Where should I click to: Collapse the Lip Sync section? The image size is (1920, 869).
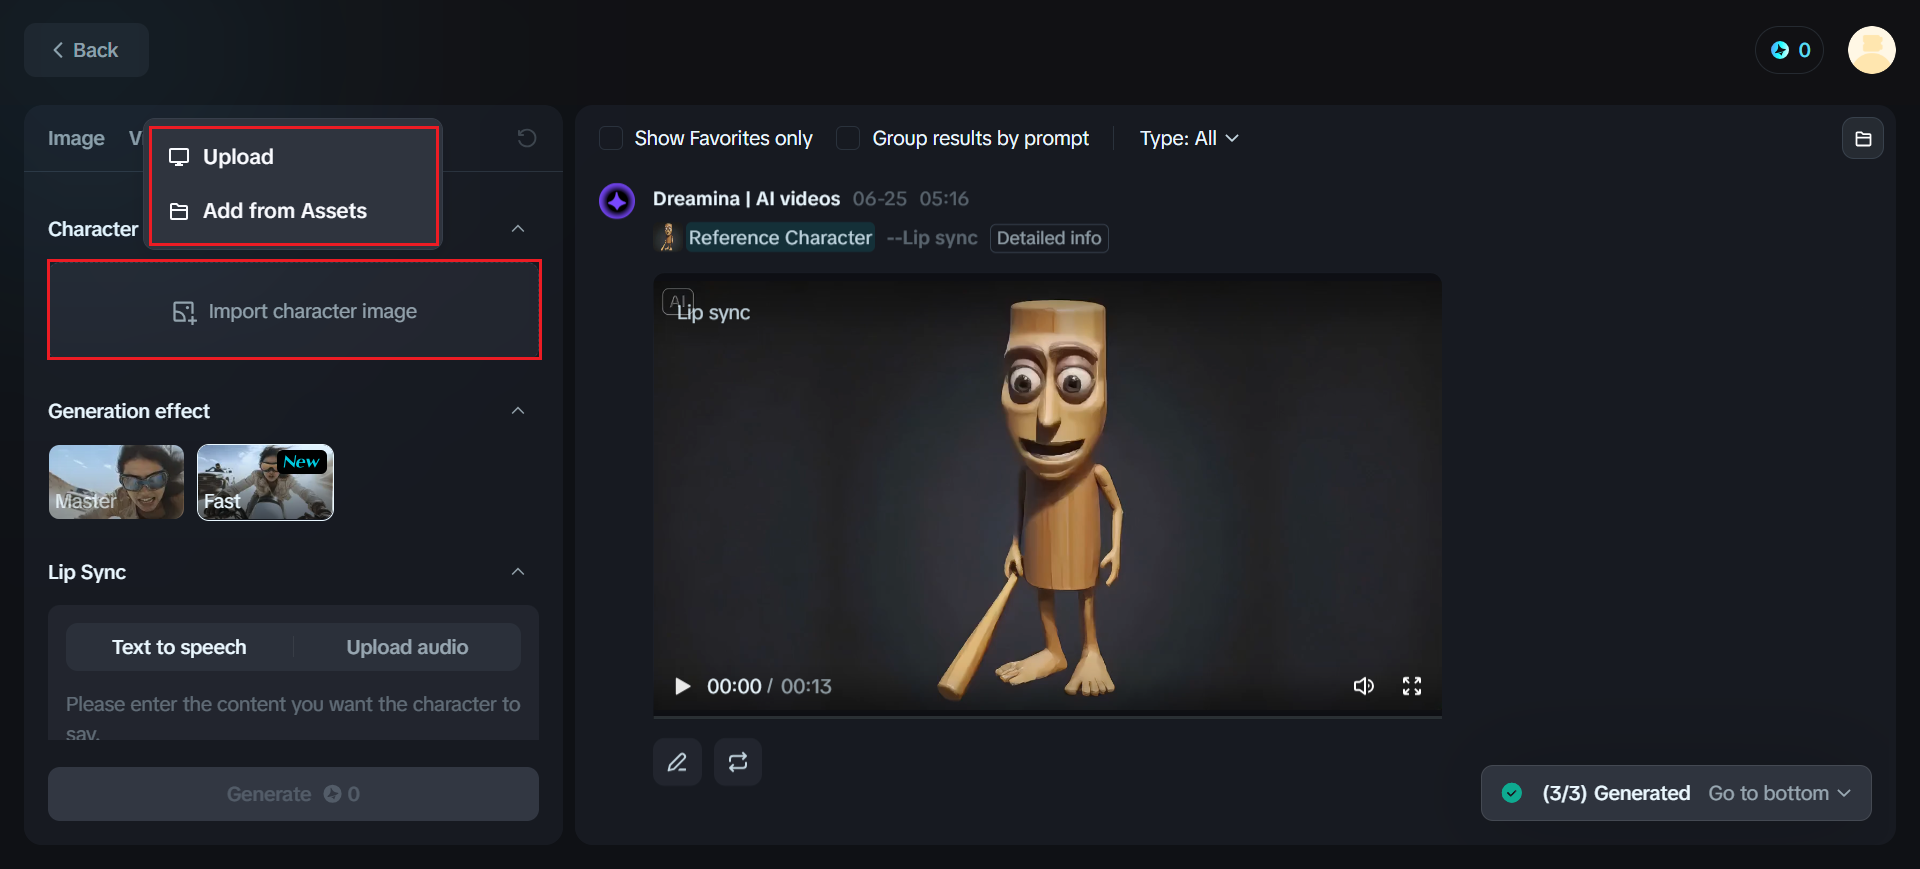(518, 572)
